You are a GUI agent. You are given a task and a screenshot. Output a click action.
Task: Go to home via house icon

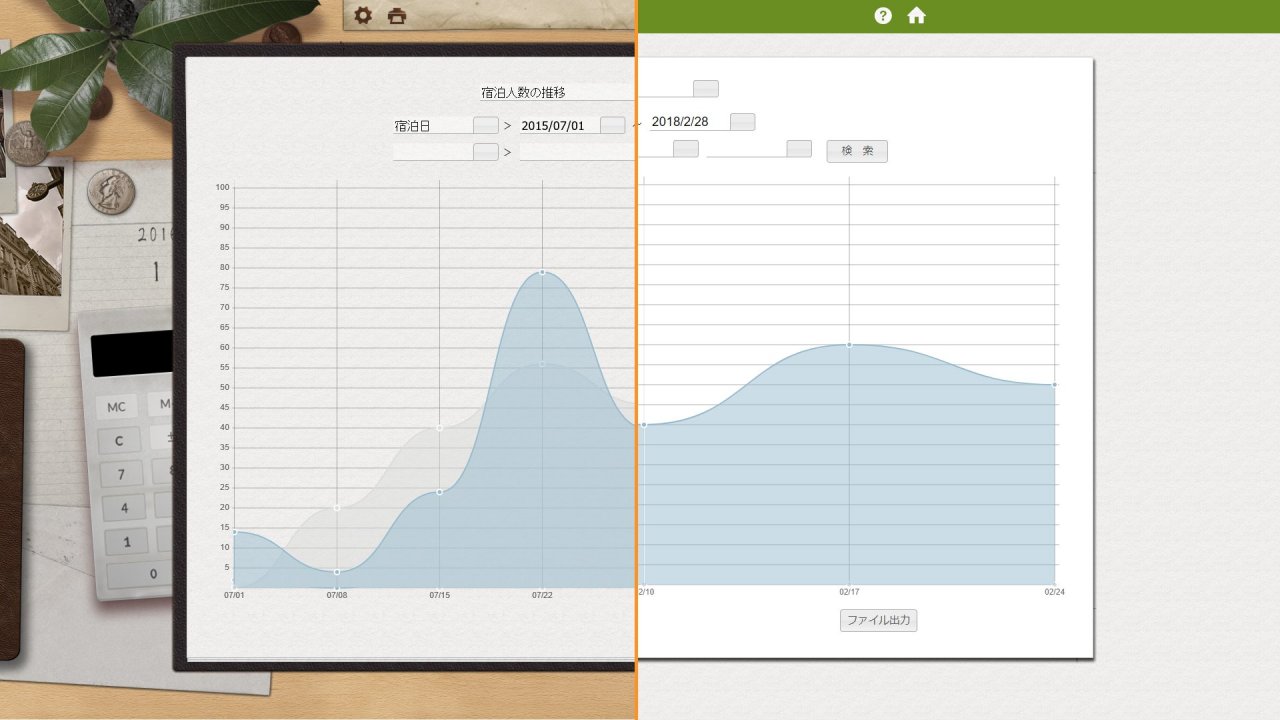pos(916,16)
